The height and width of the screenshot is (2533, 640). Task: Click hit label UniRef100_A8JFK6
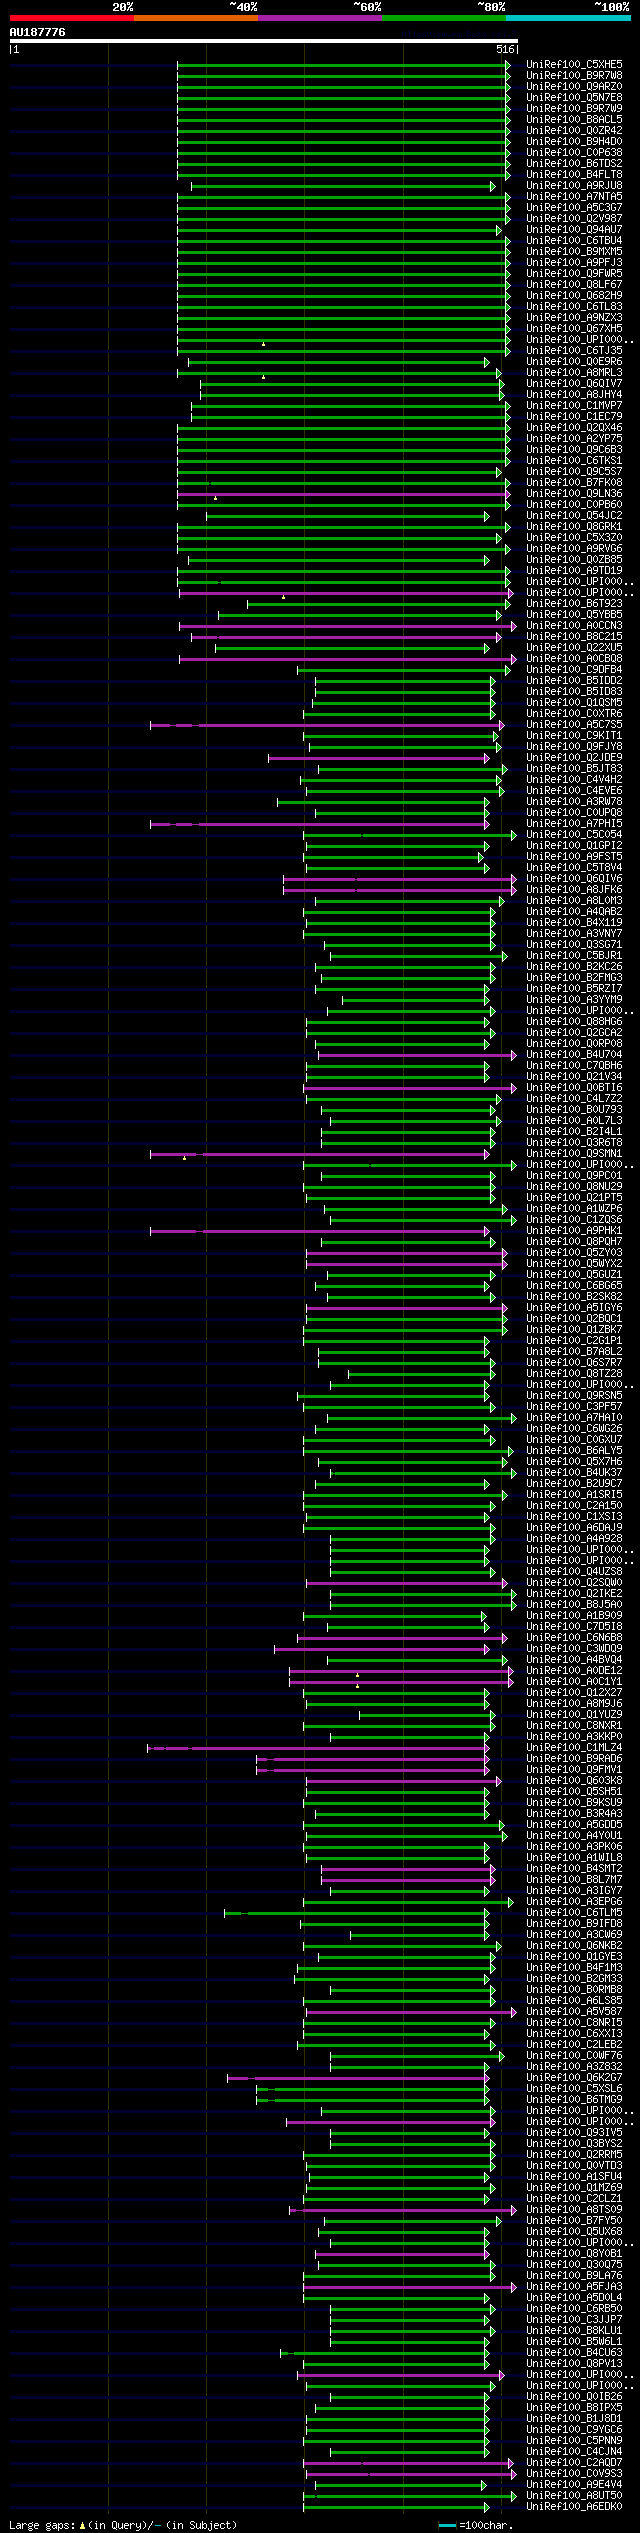[574, 889]
